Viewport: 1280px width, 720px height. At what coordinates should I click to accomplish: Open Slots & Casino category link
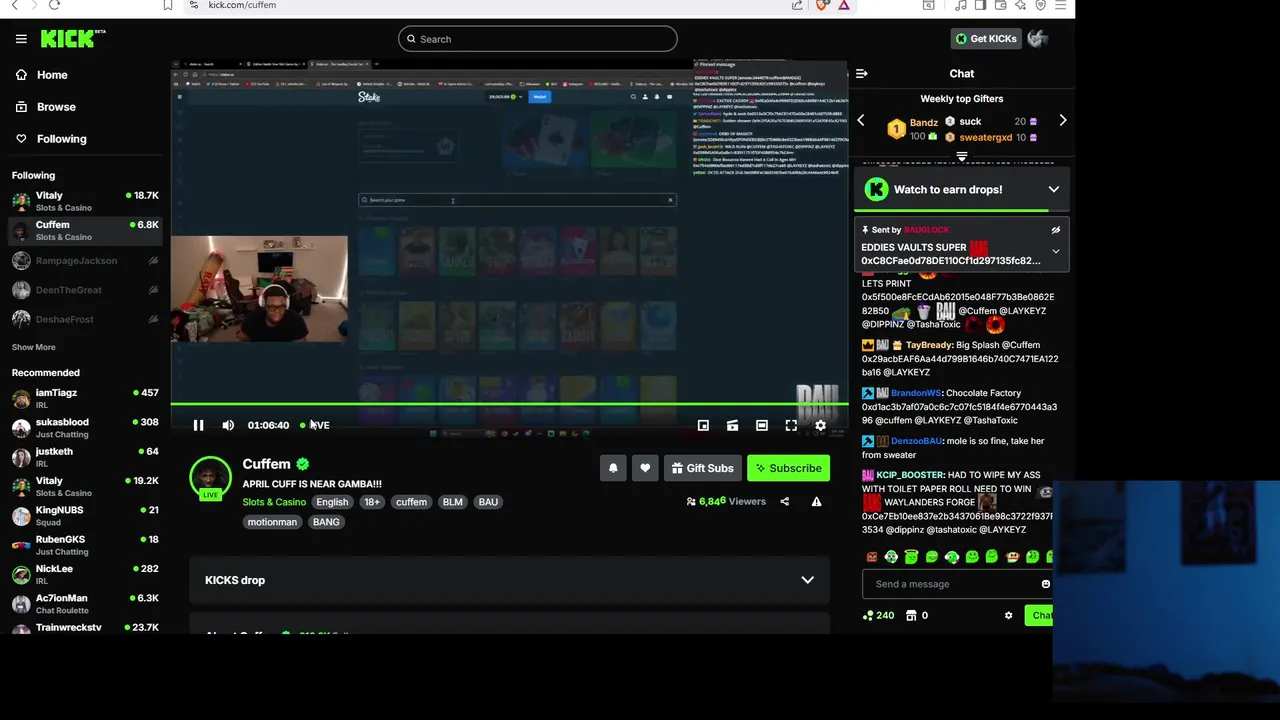click(274, 502)
